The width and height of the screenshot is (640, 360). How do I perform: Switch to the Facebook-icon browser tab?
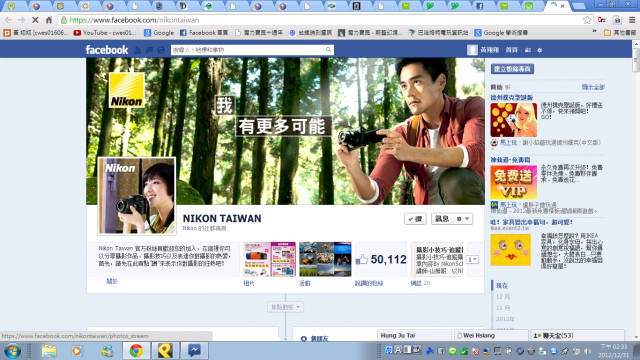tap(480, 6)
